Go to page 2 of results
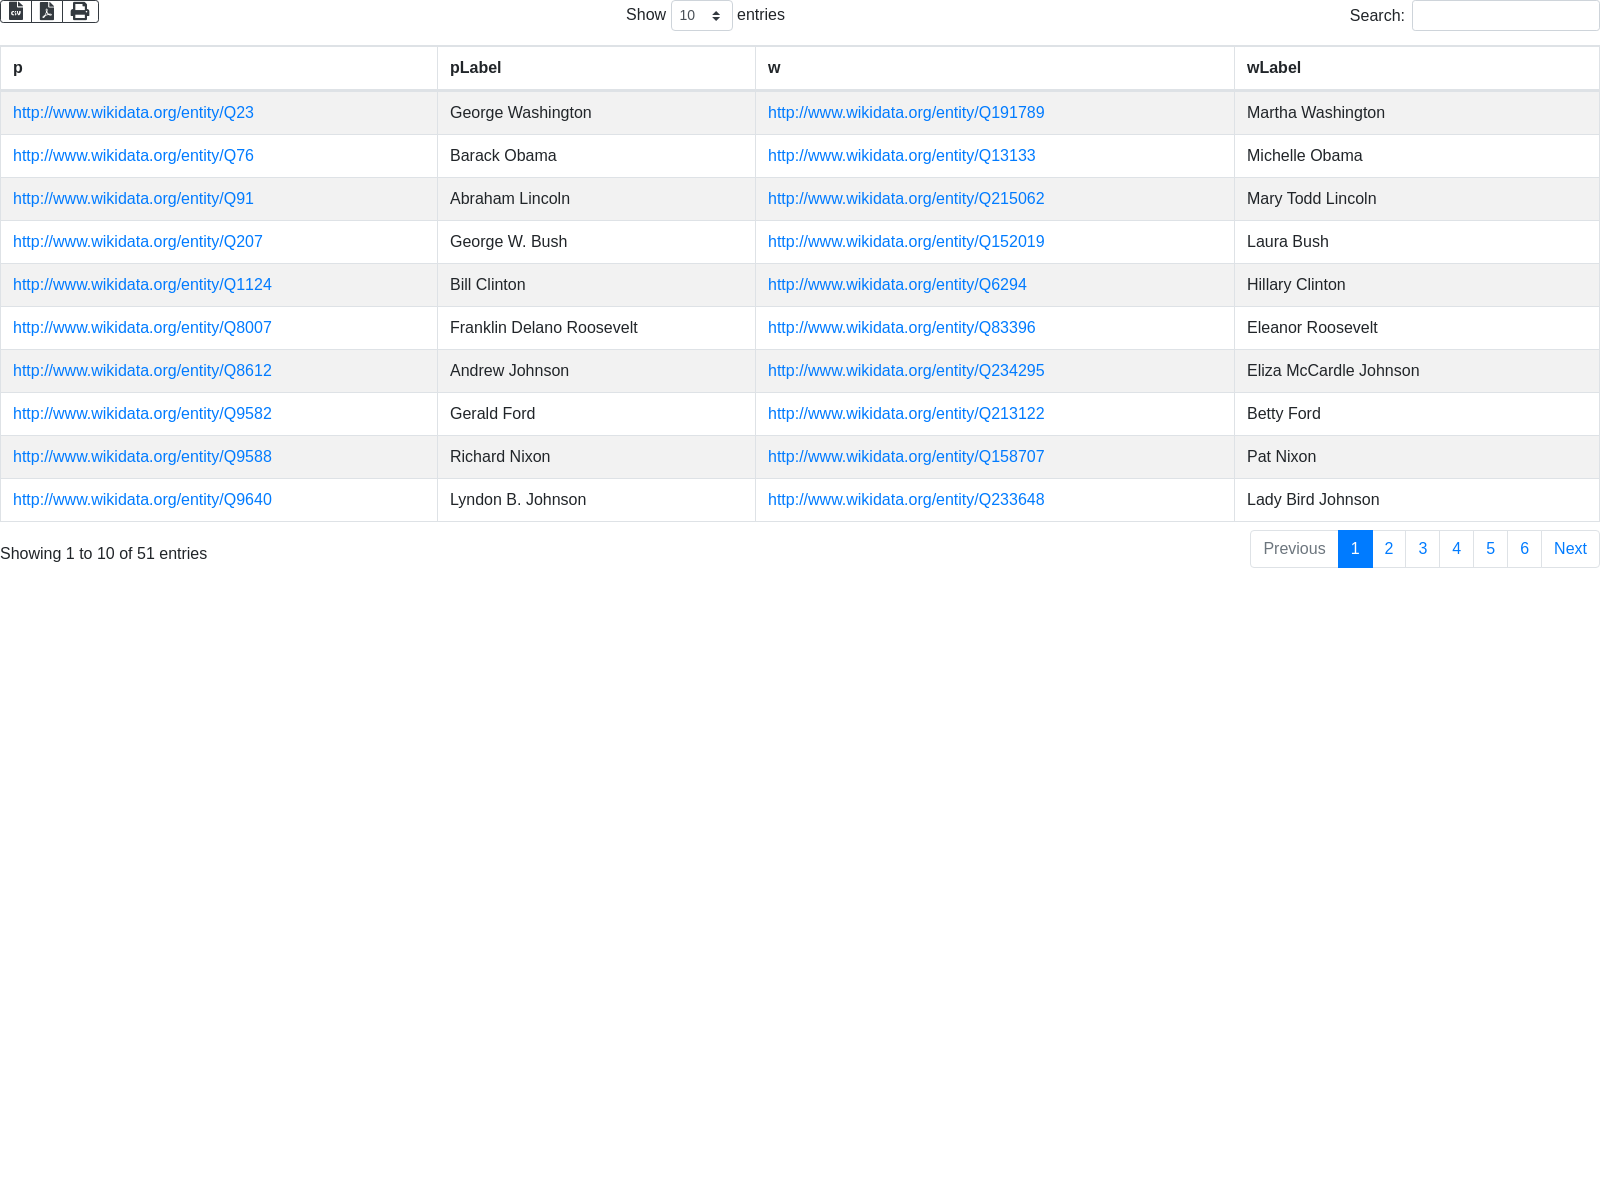 pos(1388,549)
